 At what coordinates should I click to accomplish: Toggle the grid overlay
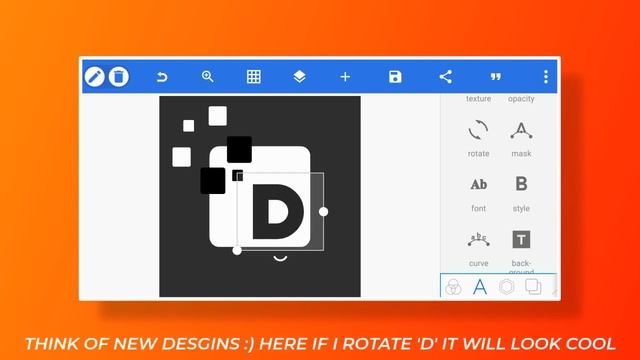(253, 77)
